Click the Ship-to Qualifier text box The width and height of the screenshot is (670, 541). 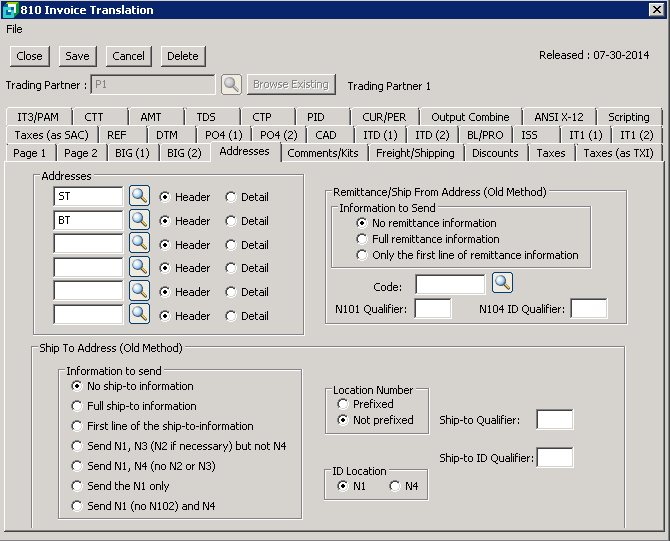click(554, 420)
